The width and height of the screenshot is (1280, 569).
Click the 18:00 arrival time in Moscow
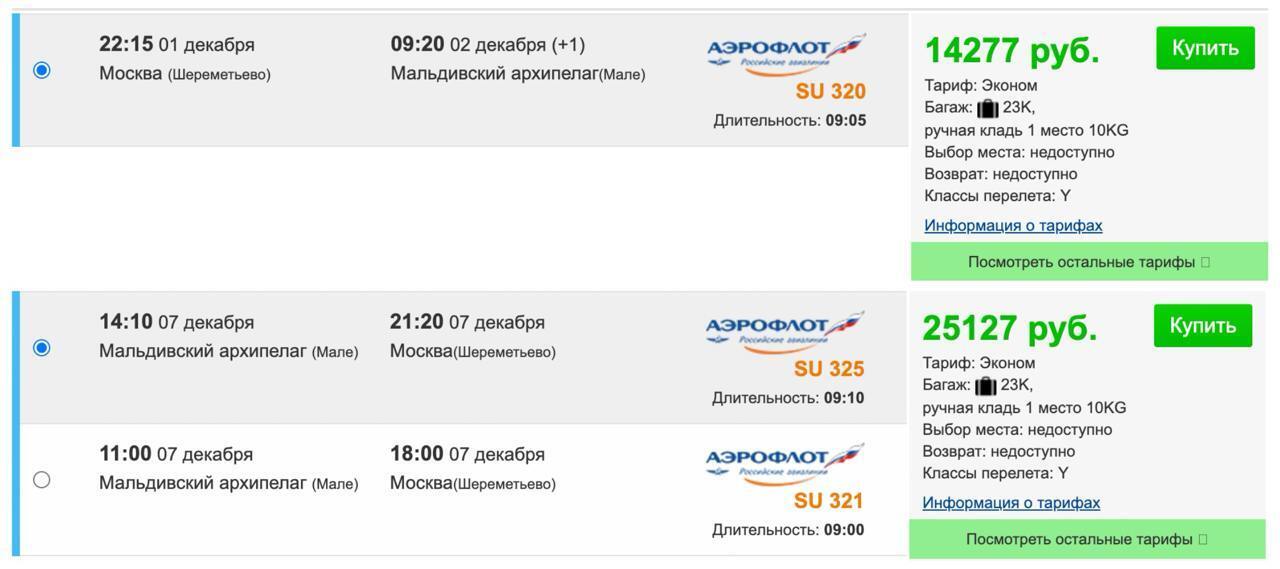(416, 454)
